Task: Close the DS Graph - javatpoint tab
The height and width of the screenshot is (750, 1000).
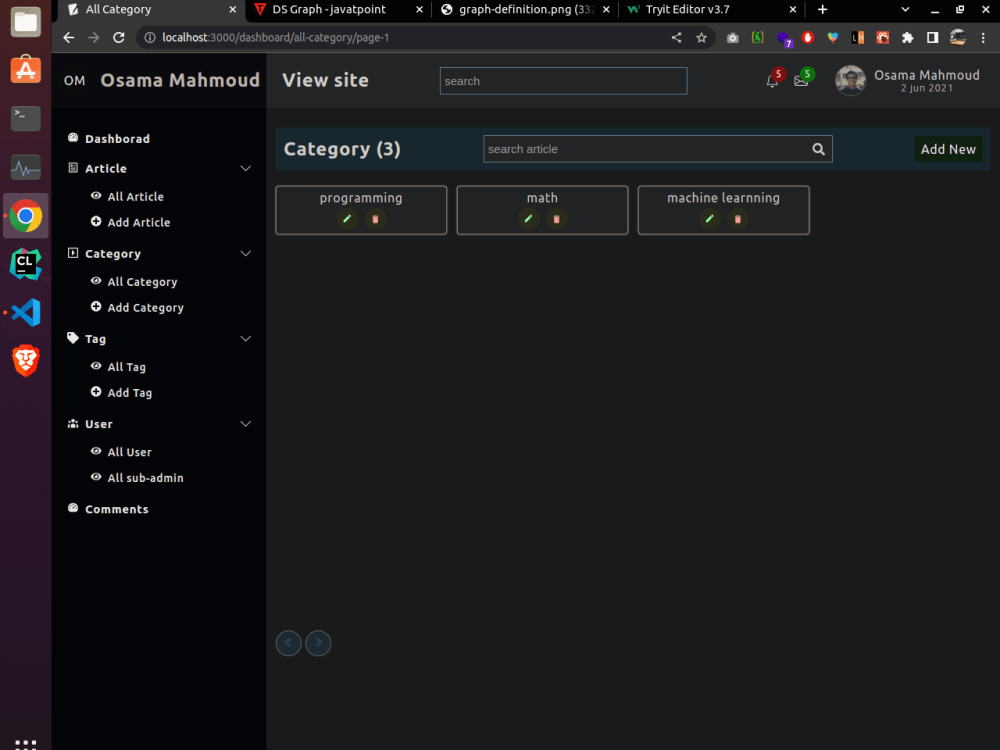Action: pyautogui.click(x=419, y=10)
